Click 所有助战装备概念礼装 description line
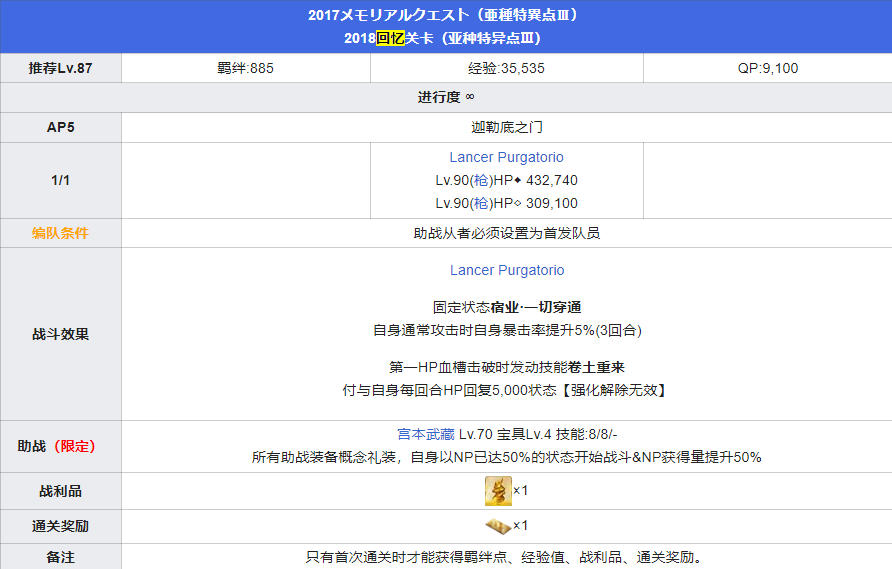 coord(507,457)
